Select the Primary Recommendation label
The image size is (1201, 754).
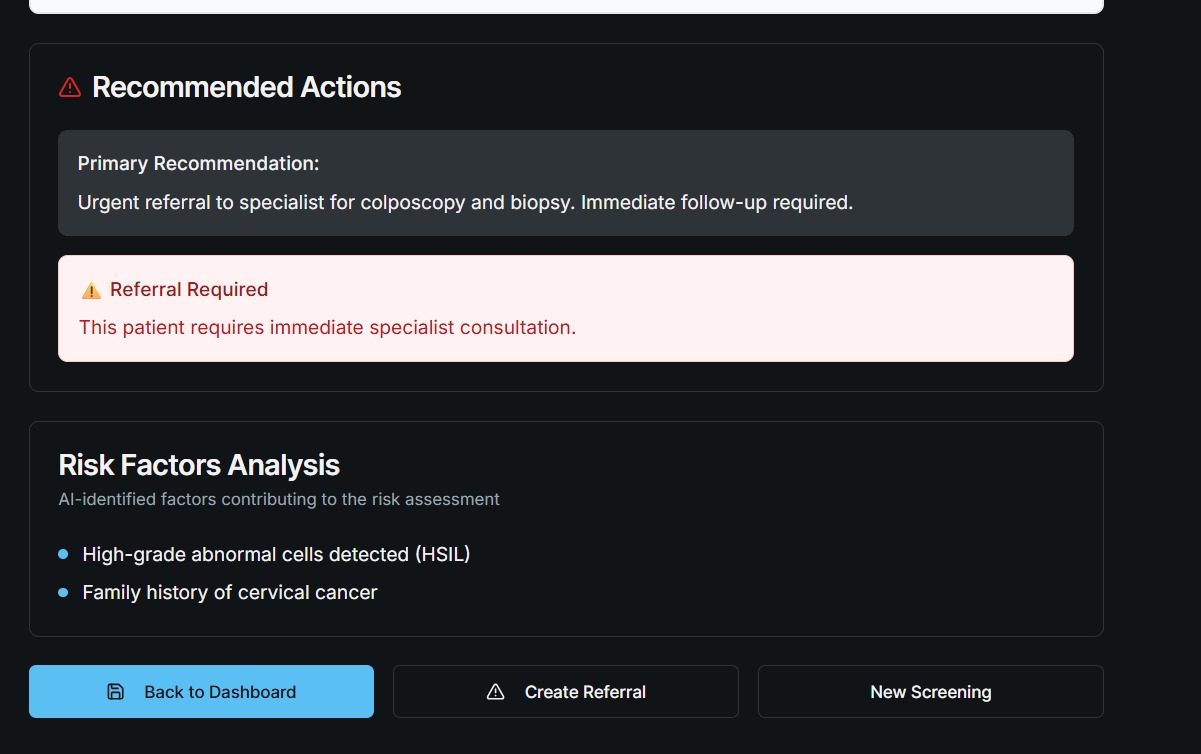tap(198, 164)
